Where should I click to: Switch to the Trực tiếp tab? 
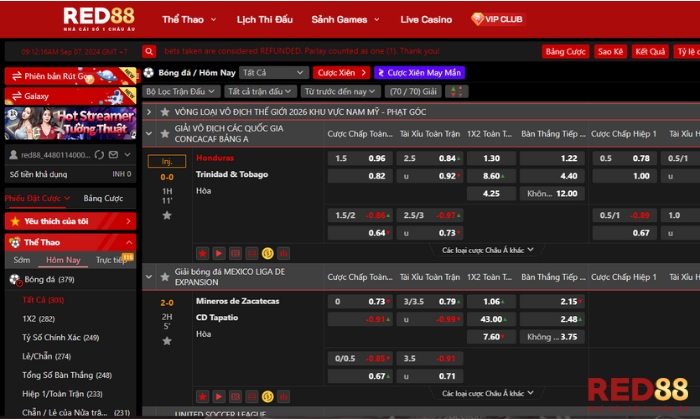pyautogui.click(x=112, y=260)
